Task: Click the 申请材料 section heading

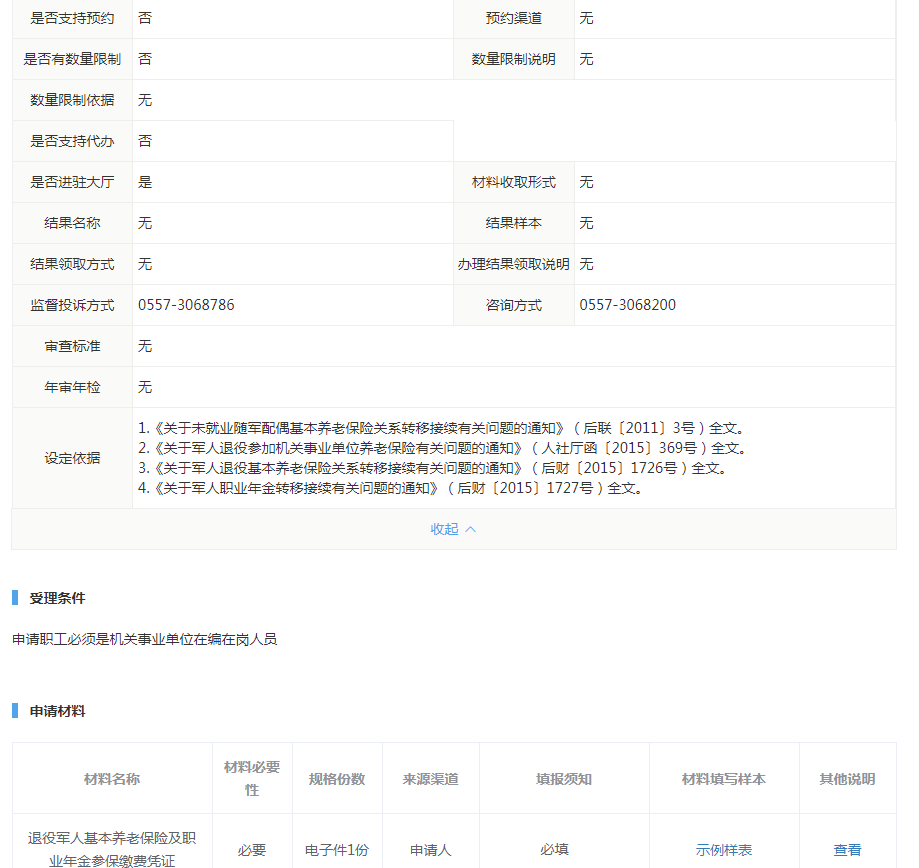Action: click(x=57, y=711)
